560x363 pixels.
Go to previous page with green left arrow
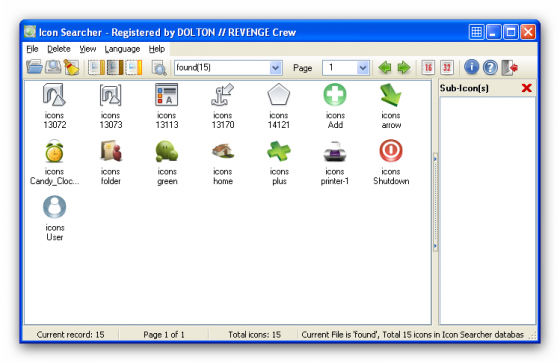pos(385,68)
